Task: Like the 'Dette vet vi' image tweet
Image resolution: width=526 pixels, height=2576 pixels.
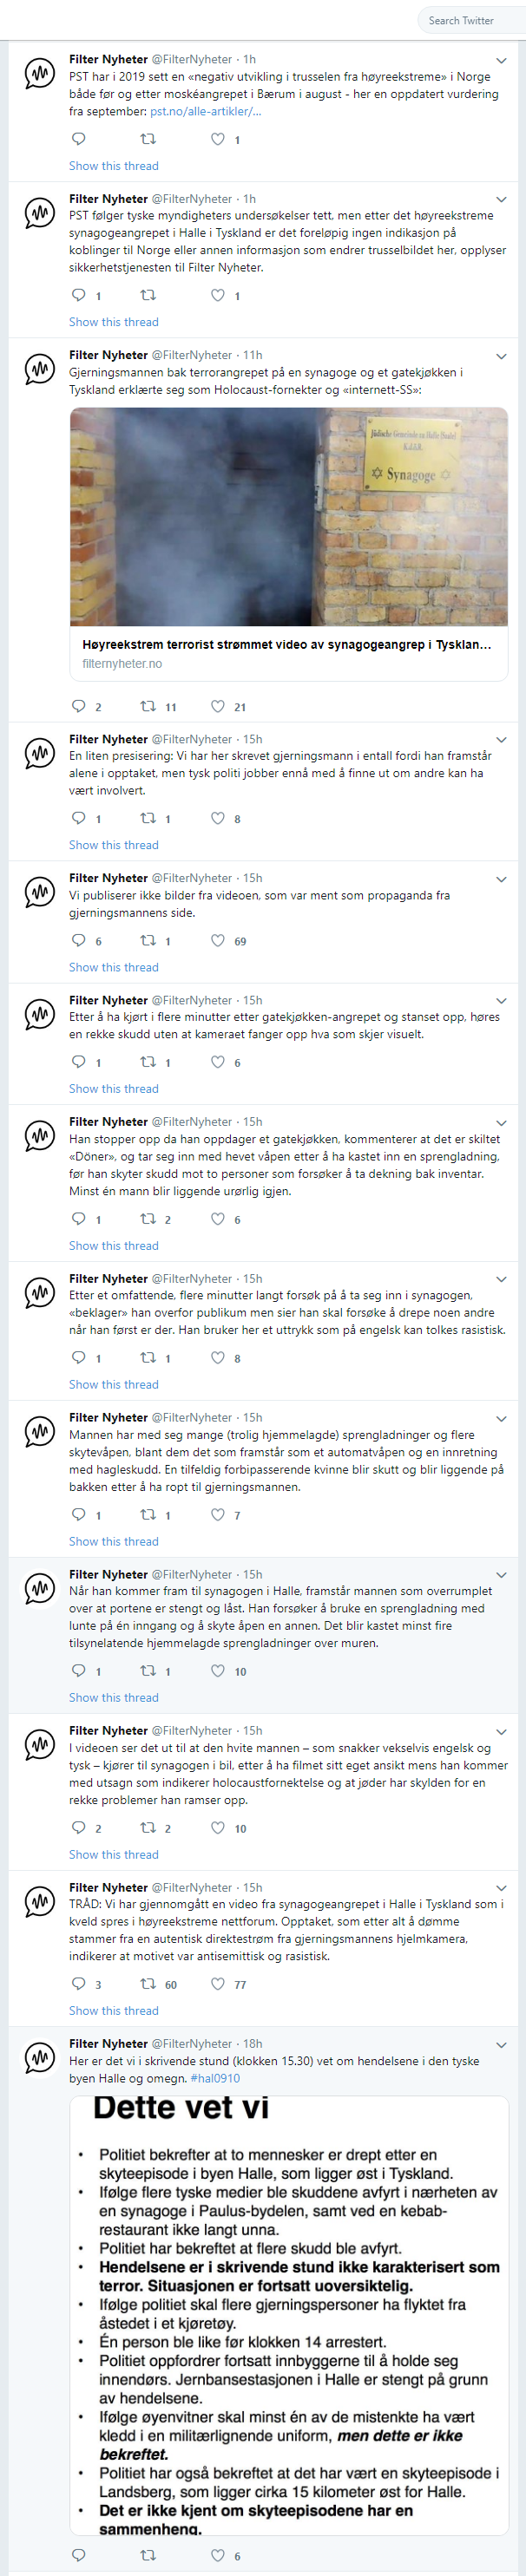Action: point(218,2554)
